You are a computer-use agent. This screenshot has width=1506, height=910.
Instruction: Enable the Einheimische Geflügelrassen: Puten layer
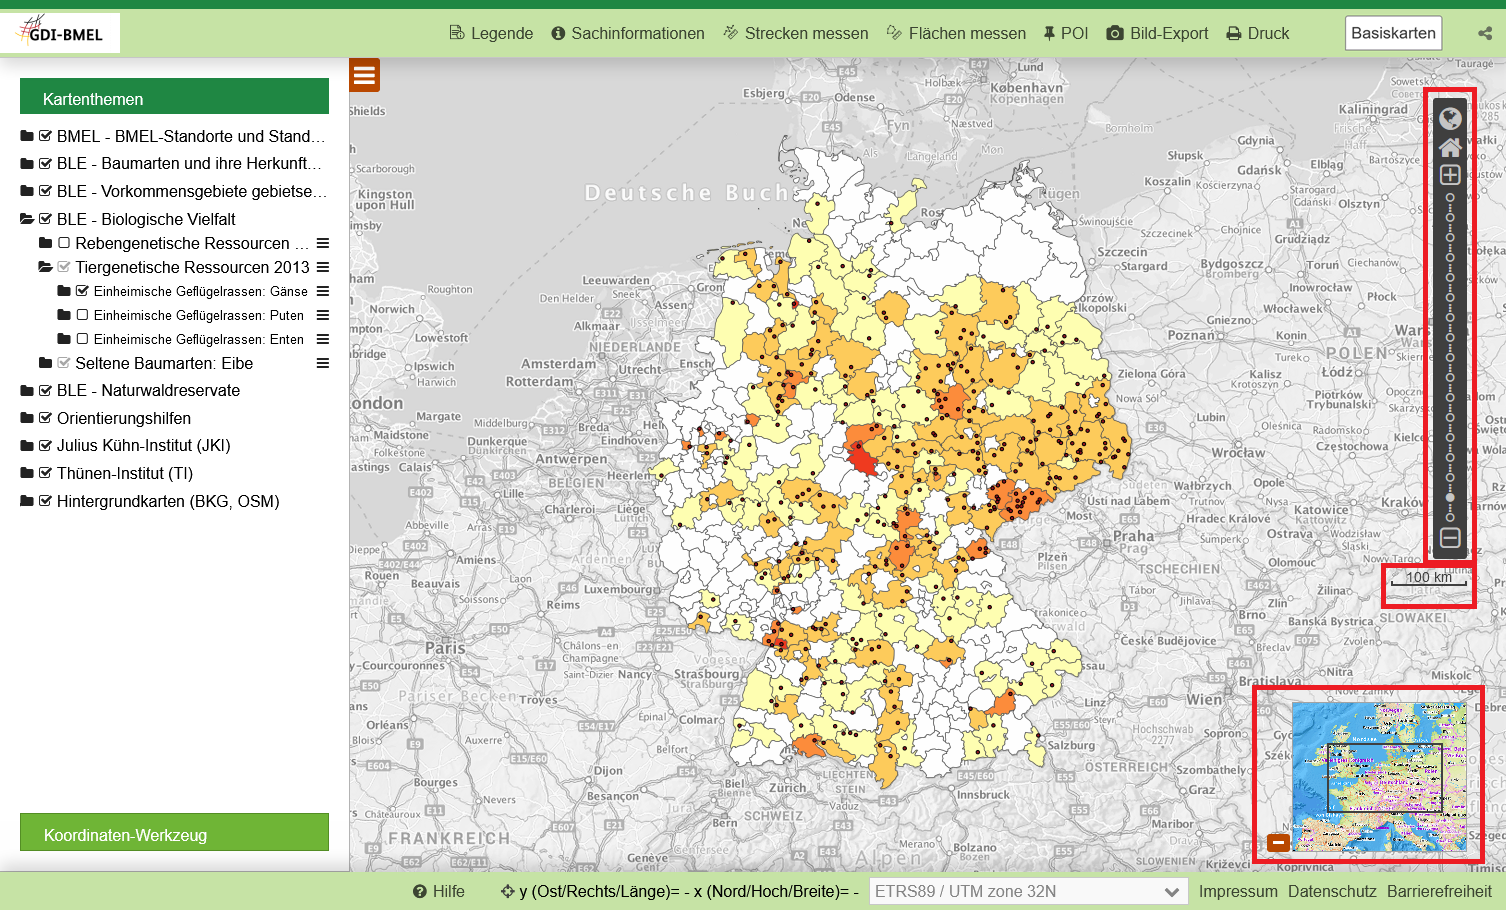tap(82, 315)
